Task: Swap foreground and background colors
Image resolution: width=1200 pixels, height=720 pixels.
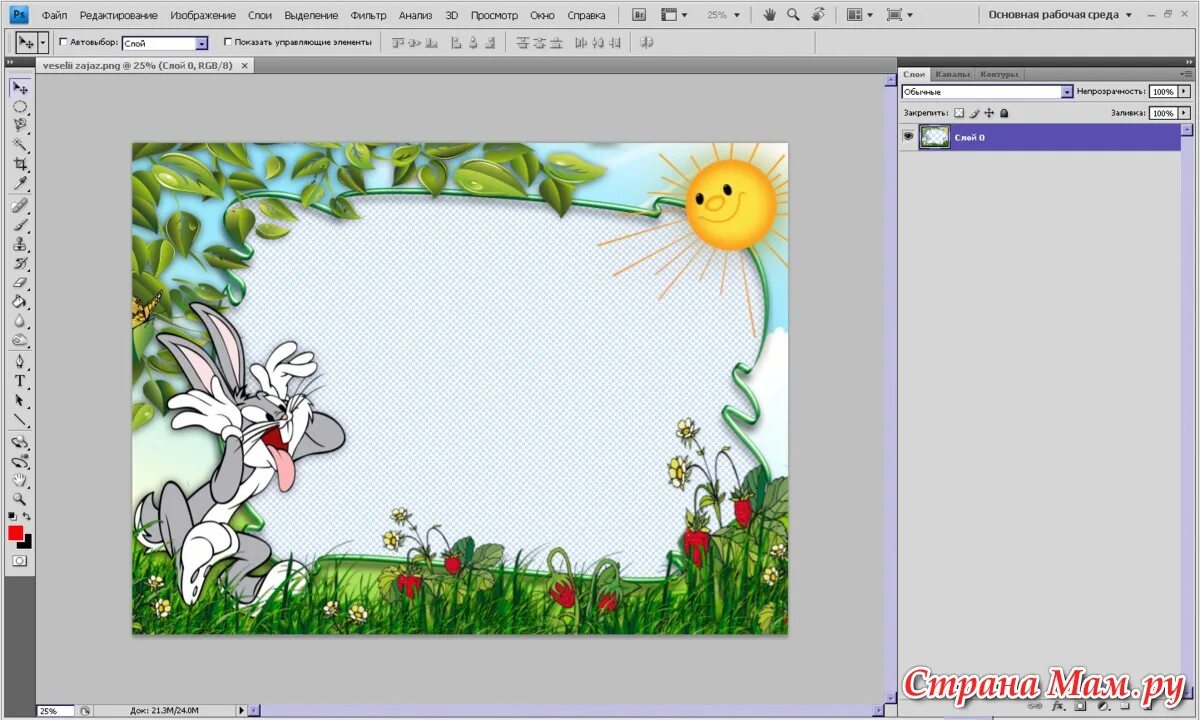Action: [28, 517]
